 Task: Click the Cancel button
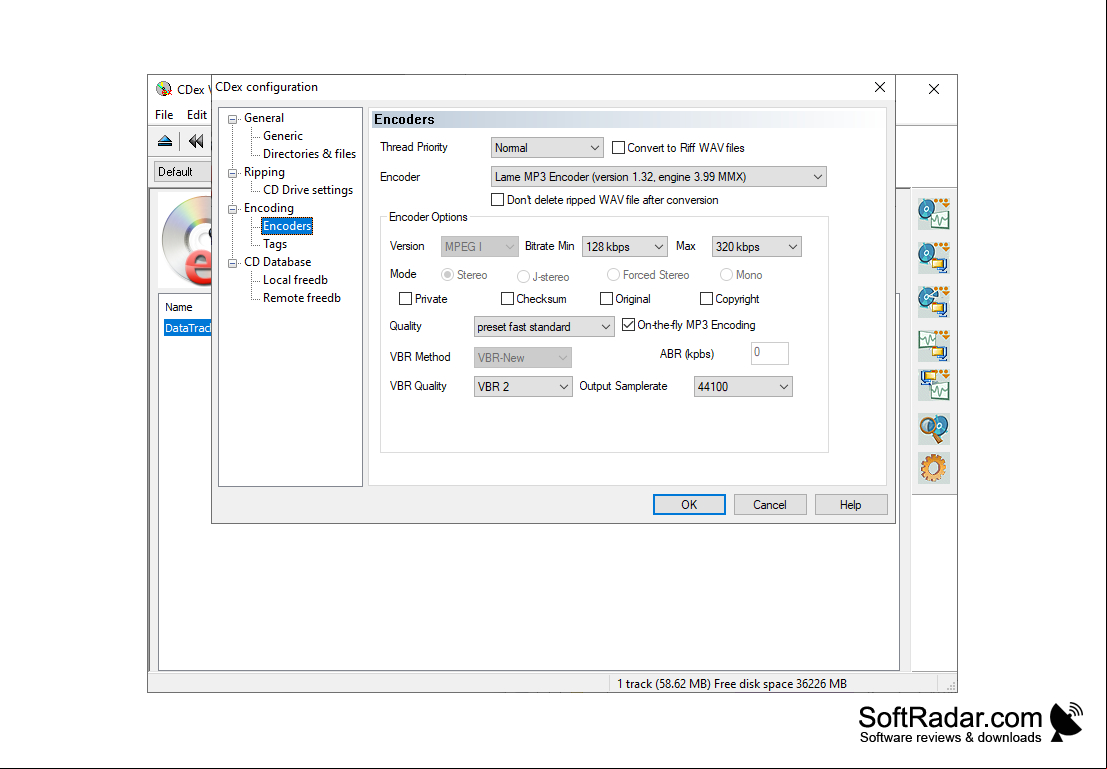click(770, 504)
